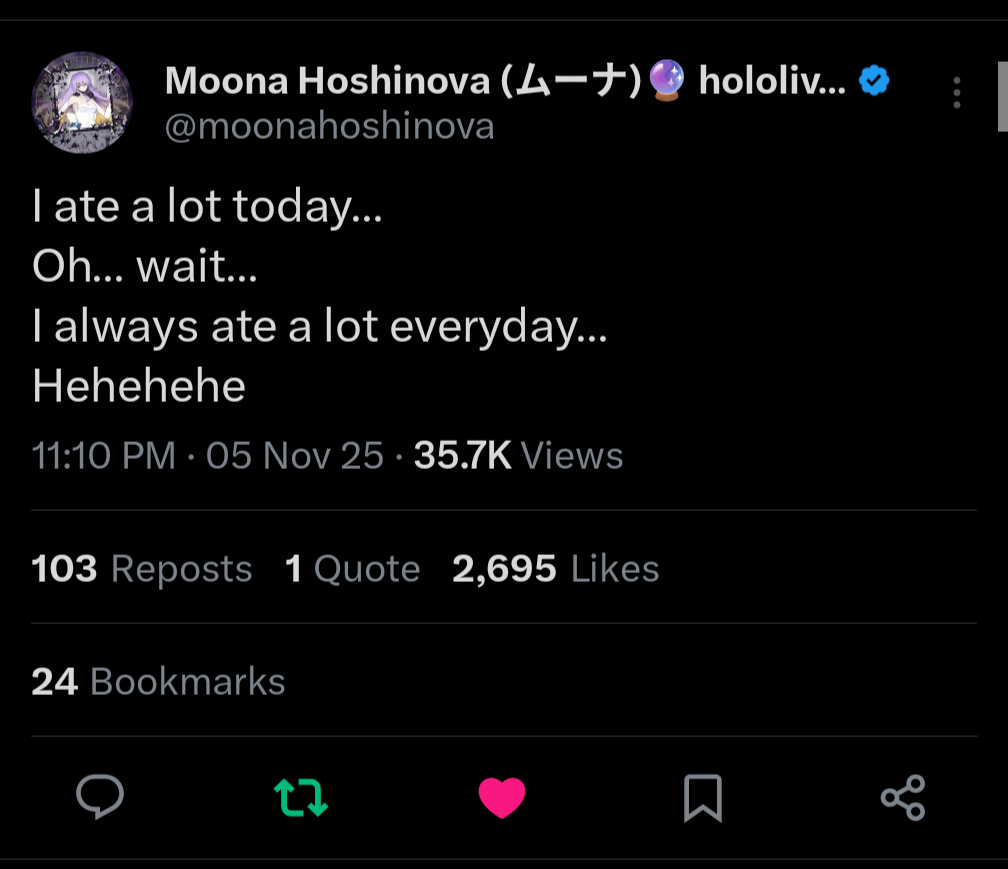Toggle the bookmark icon under the tweet
Screen dimensions: 1008x869
point(702,798)
